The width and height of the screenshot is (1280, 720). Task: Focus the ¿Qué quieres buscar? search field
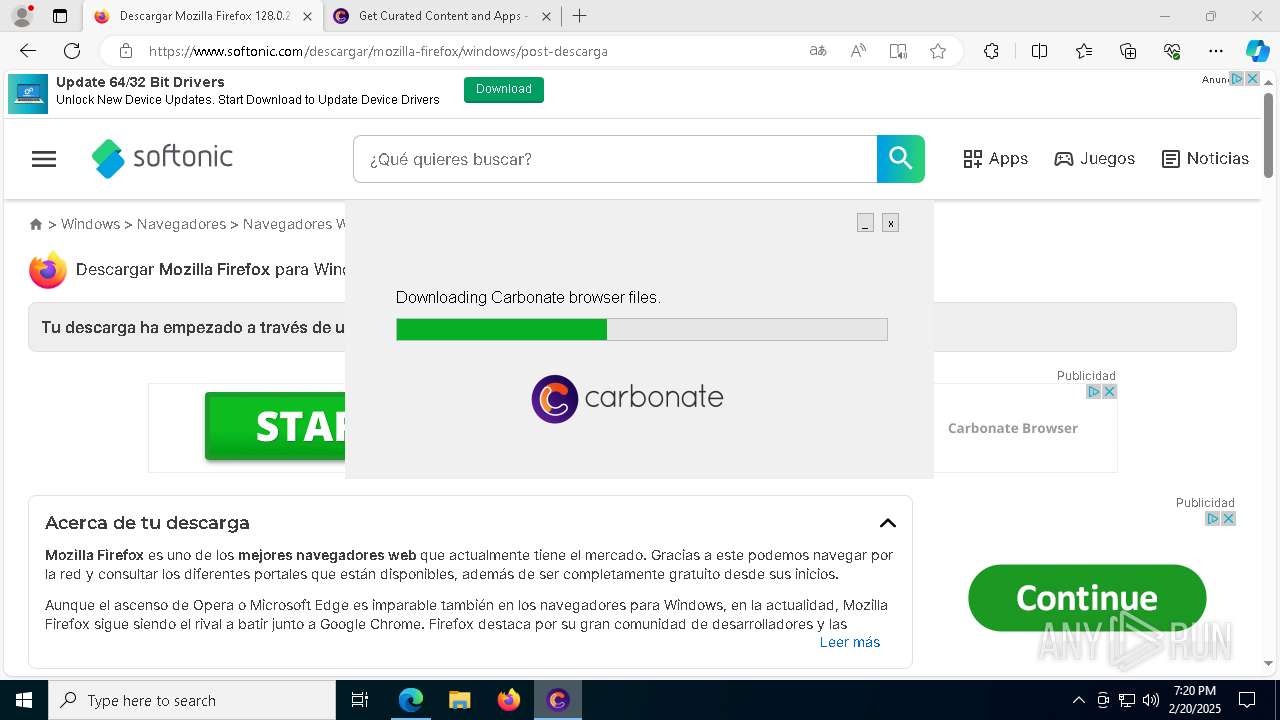pos(615,159)
